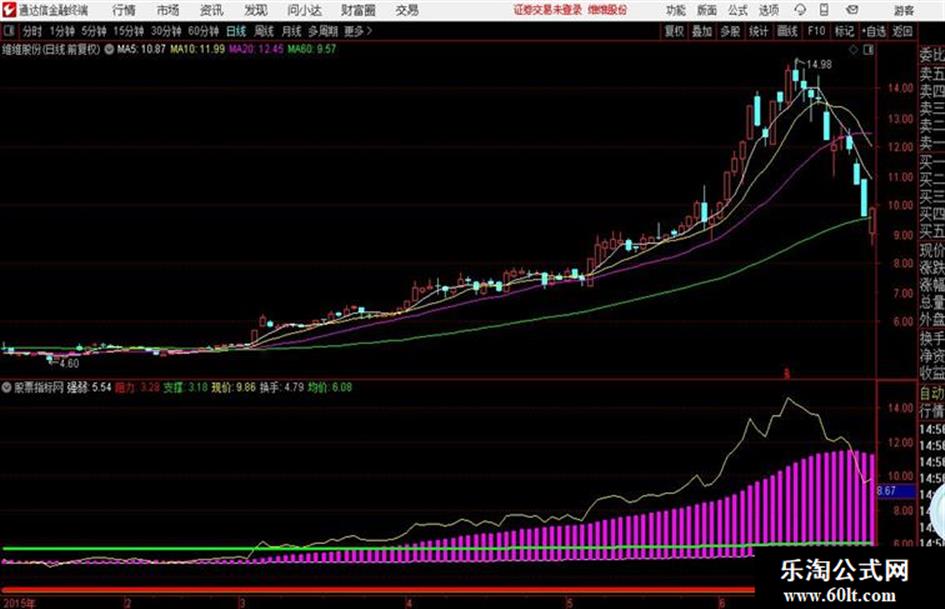Click the 返回 back toolbar button
The image size is (945, 609).
(902, 31)
